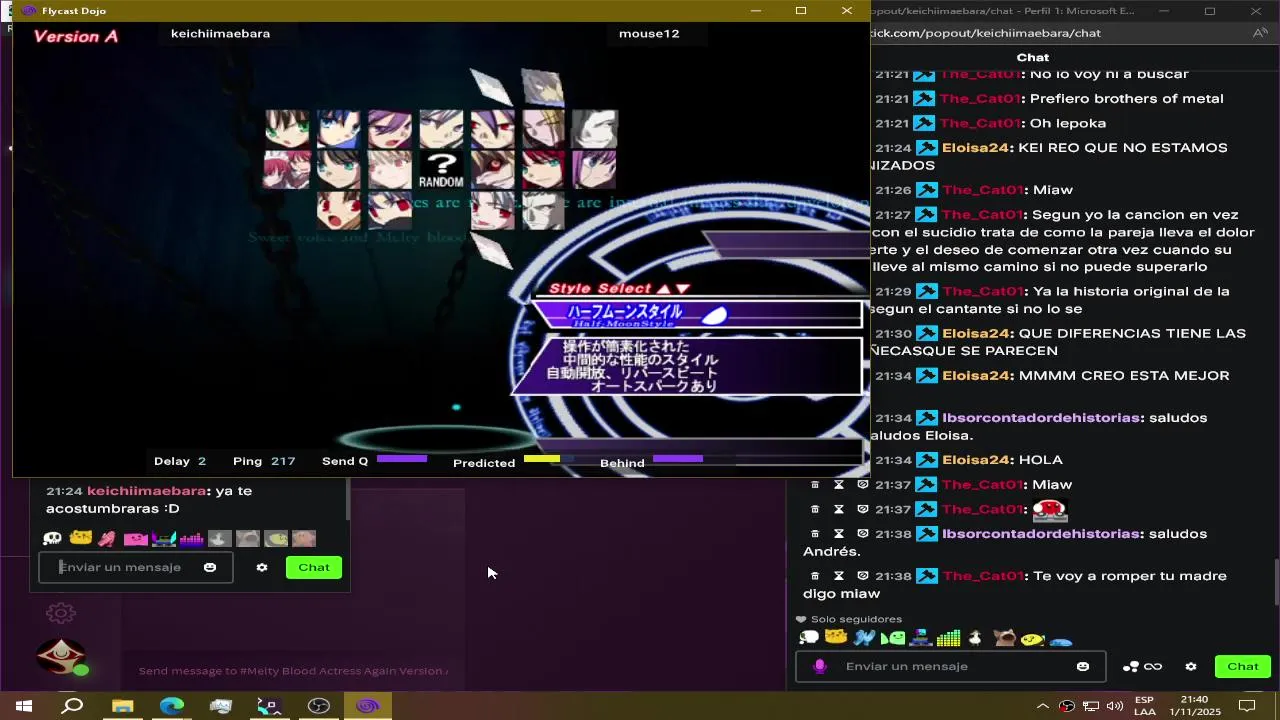
Task: Focus the left 'Enviar un mensaje' field
Action: (136, 567)
